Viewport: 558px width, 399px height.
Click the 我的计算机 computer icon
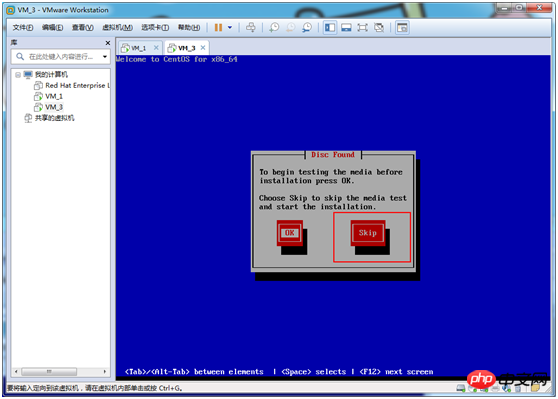[28, 74]
